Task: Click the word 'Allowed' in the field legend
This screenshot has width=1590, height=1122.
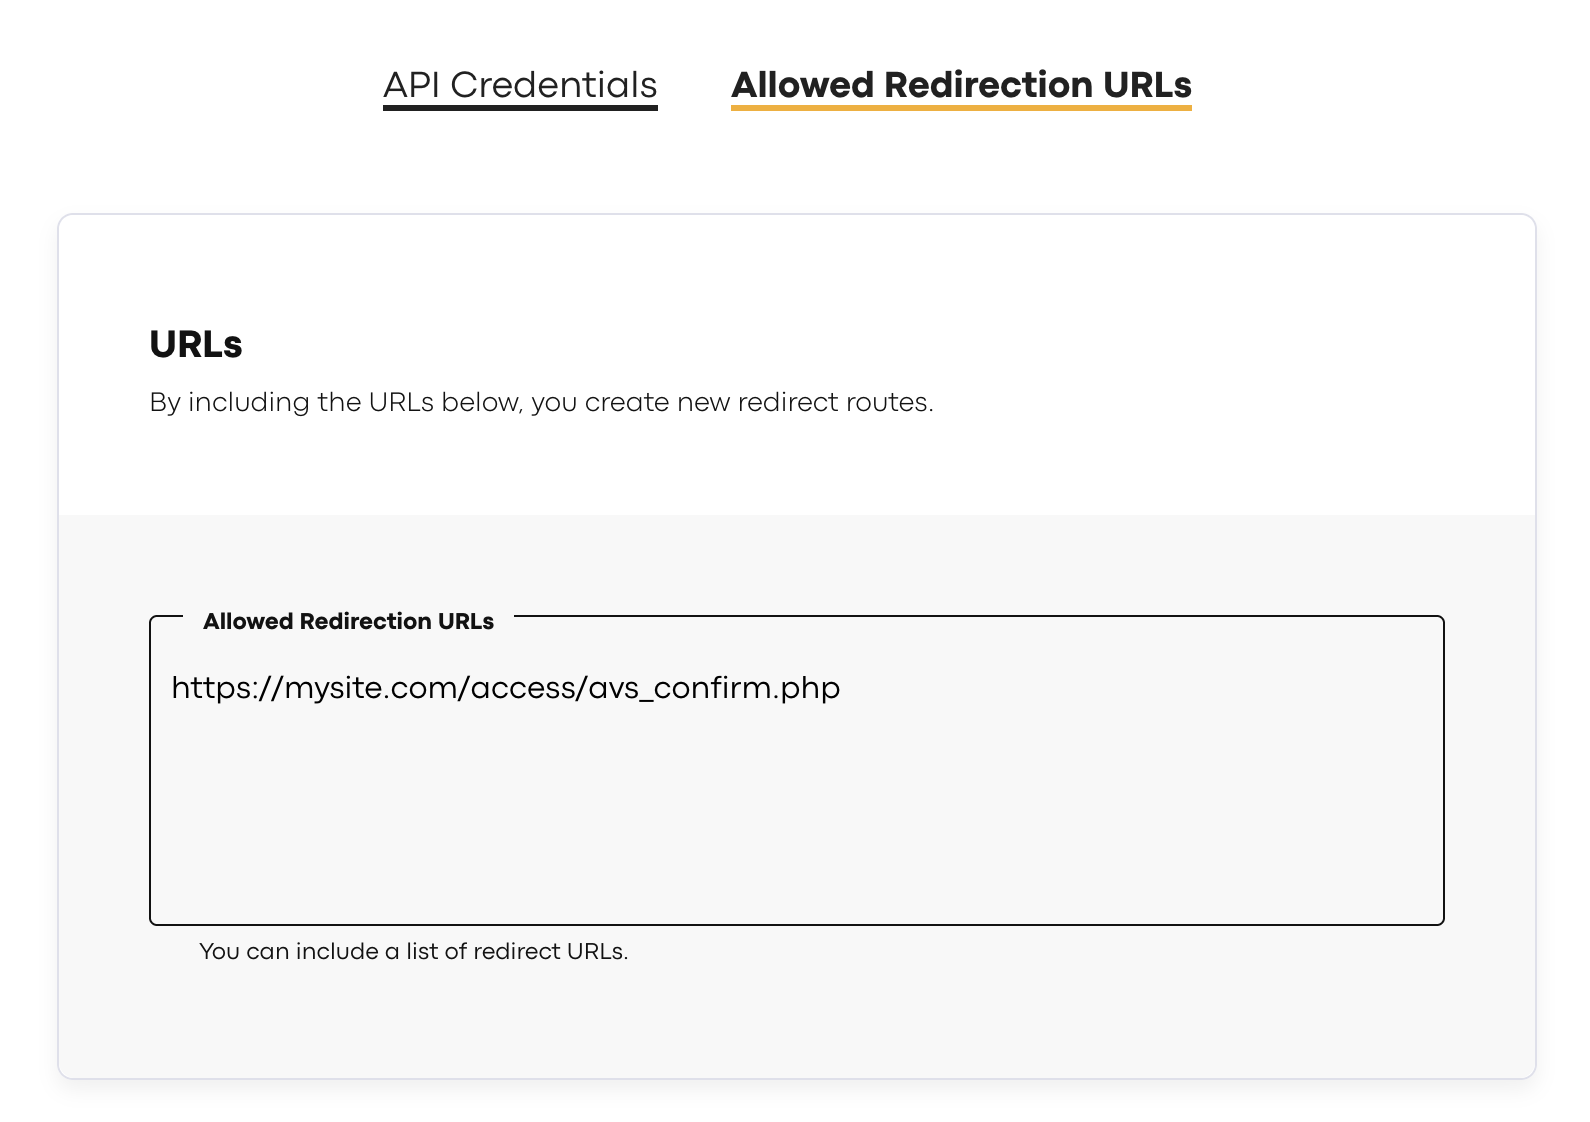Action: (248, 621)
